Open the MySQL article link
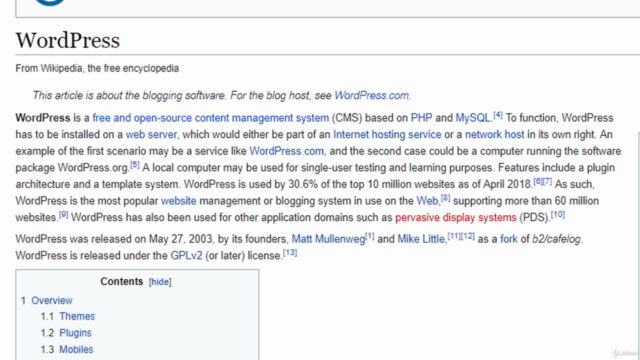640x360 pixels. click(473, 118)
